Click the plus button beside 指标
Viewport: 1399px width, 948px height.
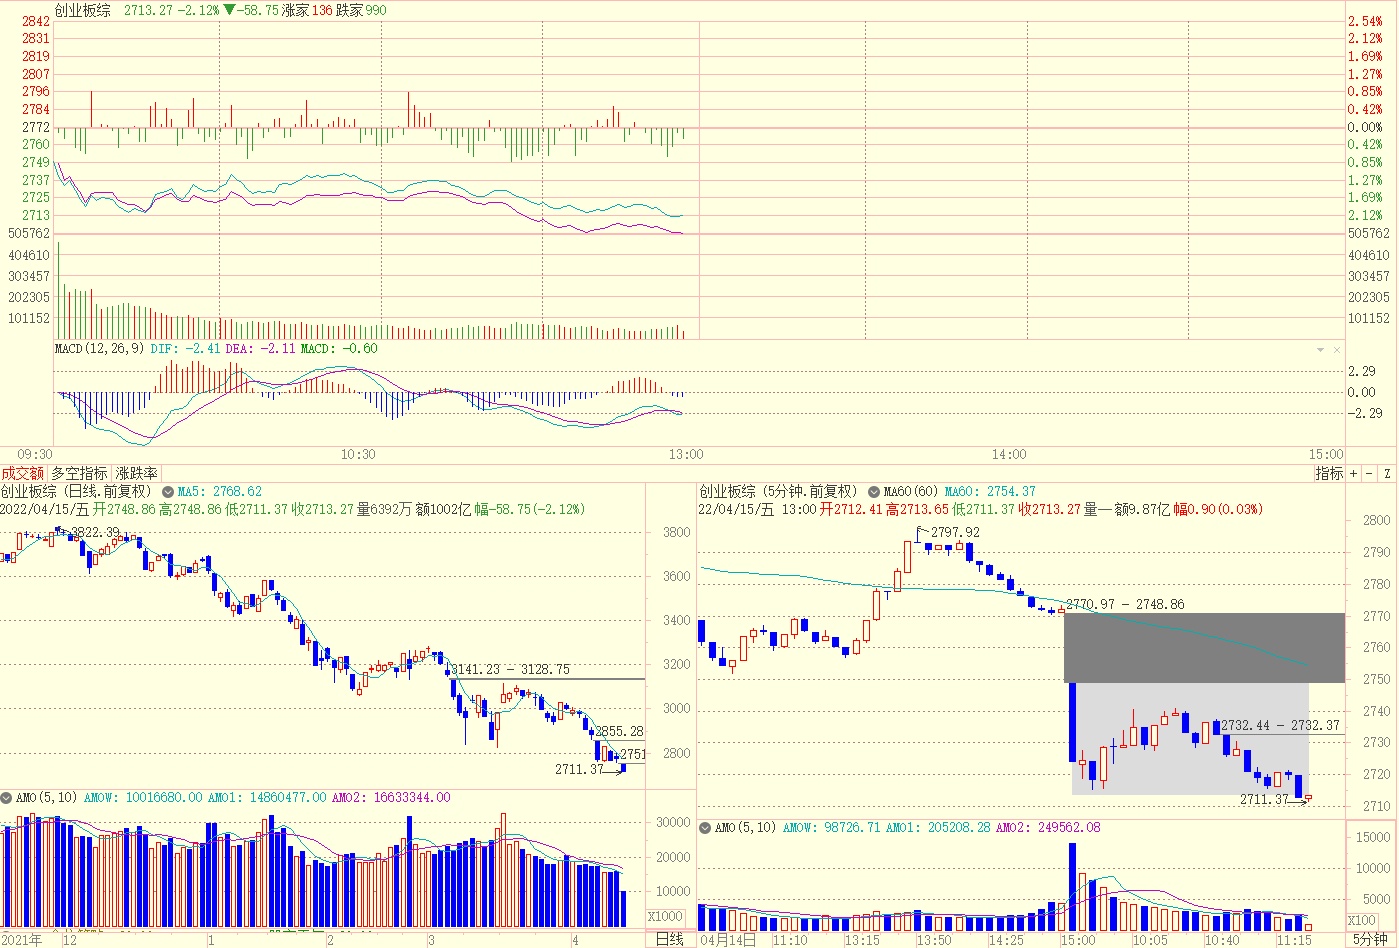1354,473
